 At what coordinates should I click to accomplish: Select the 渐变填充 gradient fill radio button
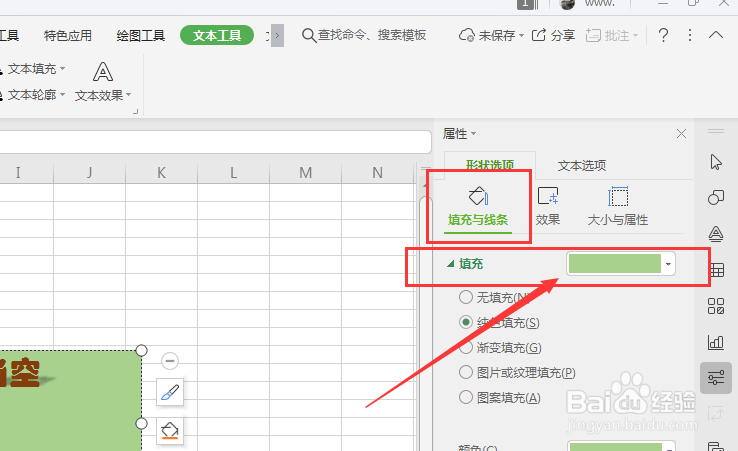(465, 347)
